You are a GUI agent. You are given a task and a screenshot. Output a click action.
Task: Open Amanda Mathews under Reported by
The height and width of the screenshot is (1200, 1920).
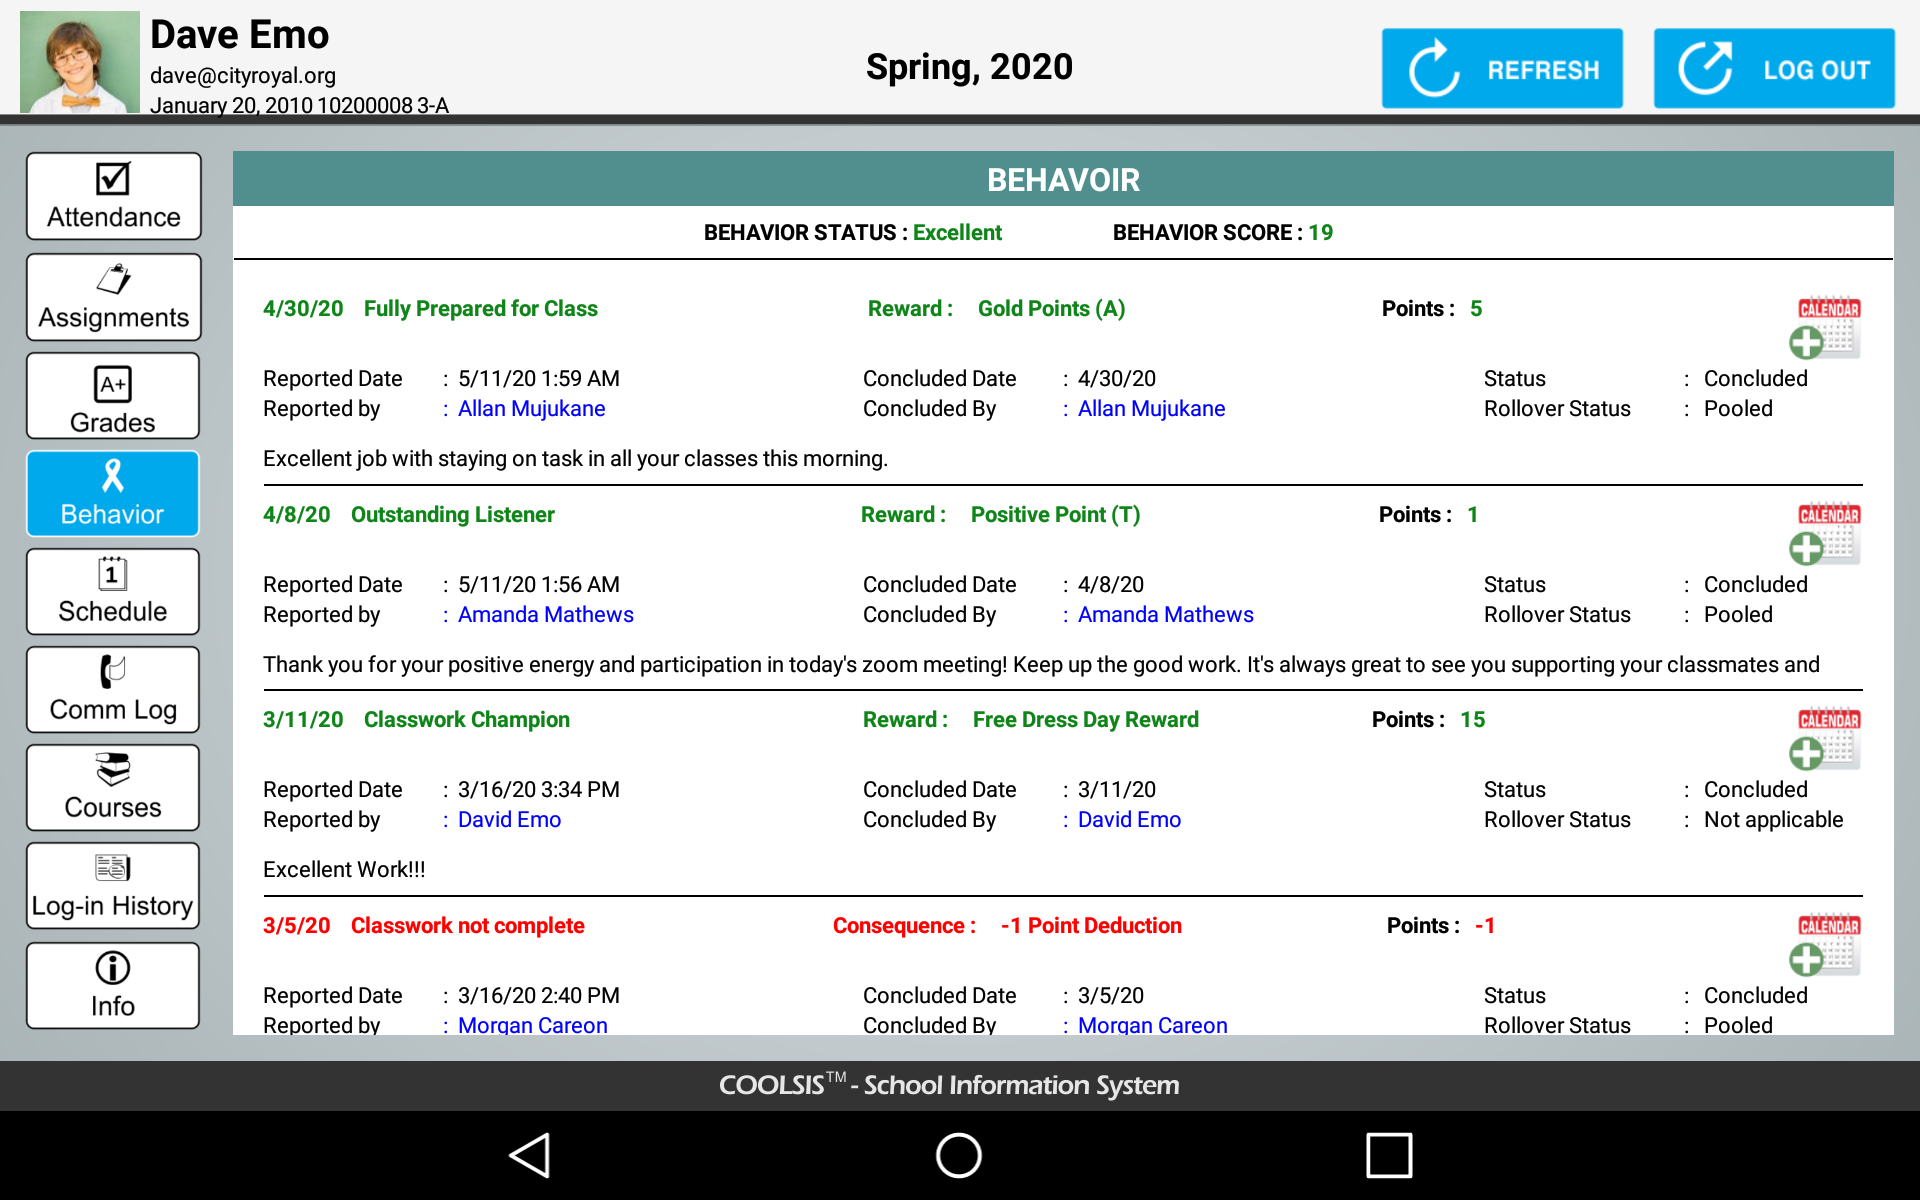coord(545,615)
